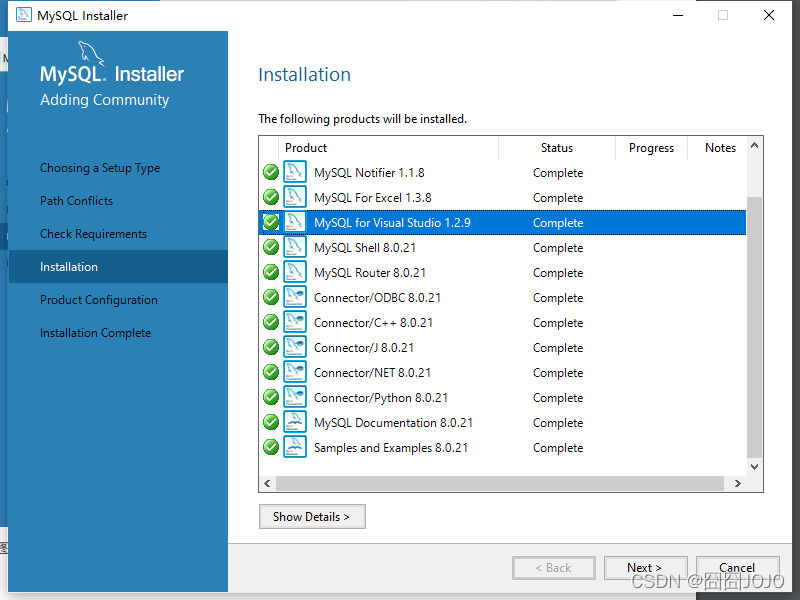Click green checkmark beside Connector/NET 8.0.21
This screenshot has width=800, height=600.
(271, 372)
